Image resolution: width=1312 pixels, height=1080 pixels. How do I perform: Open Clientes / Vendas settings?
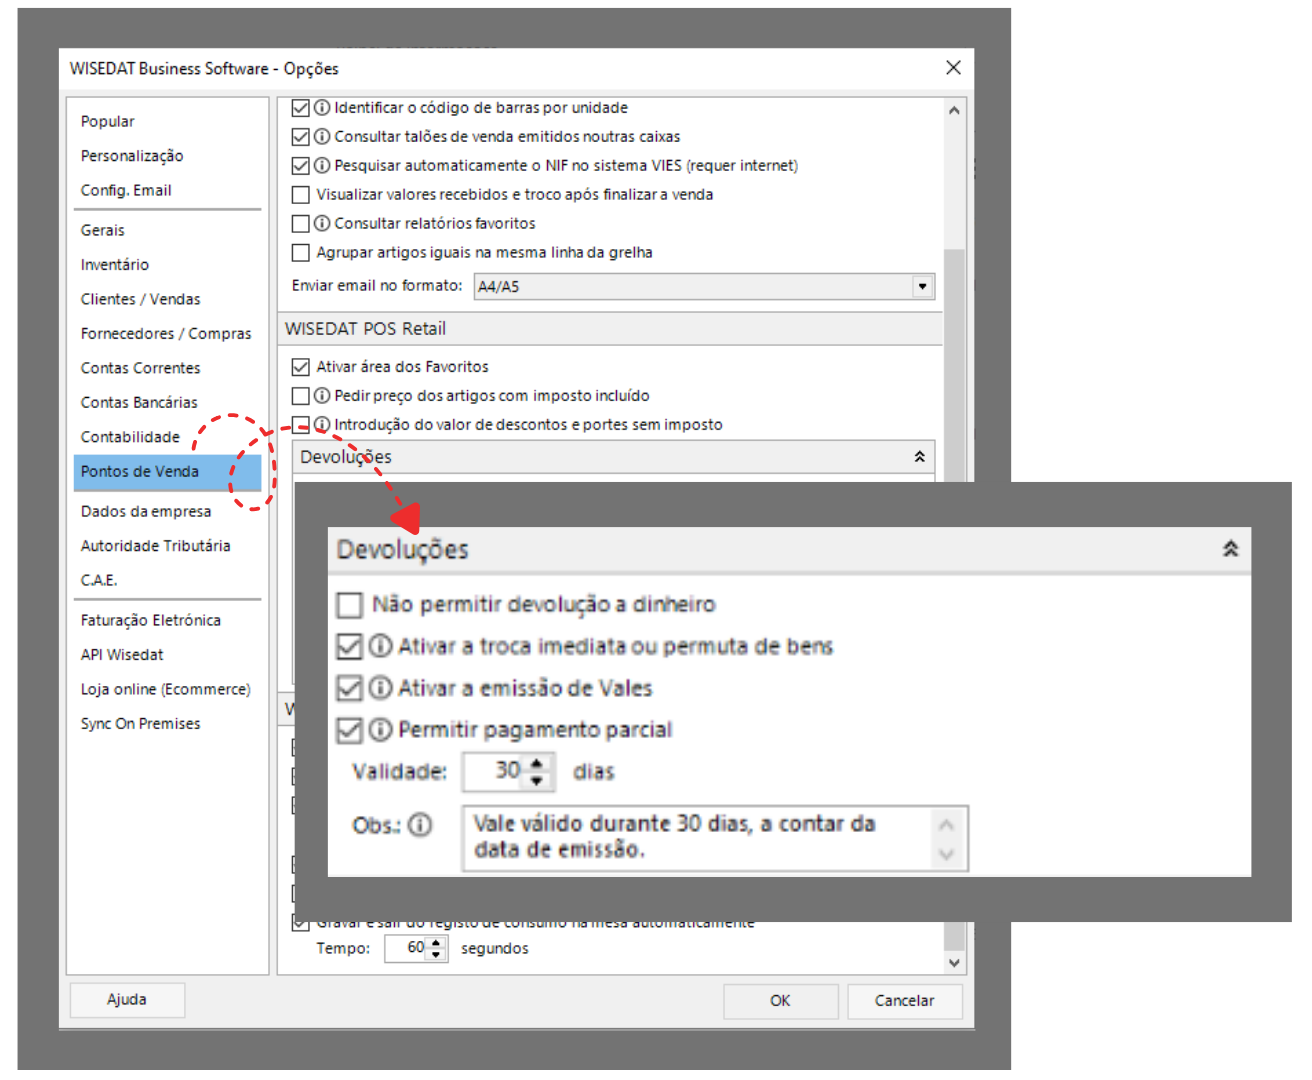coord(141,299)
